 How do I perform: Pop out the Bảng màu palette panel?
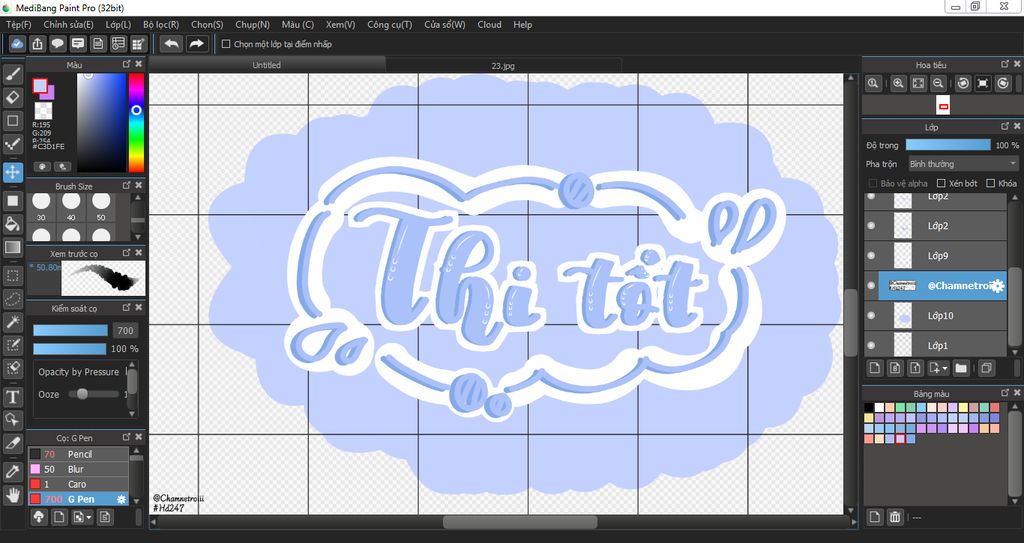coord(1006,393)
